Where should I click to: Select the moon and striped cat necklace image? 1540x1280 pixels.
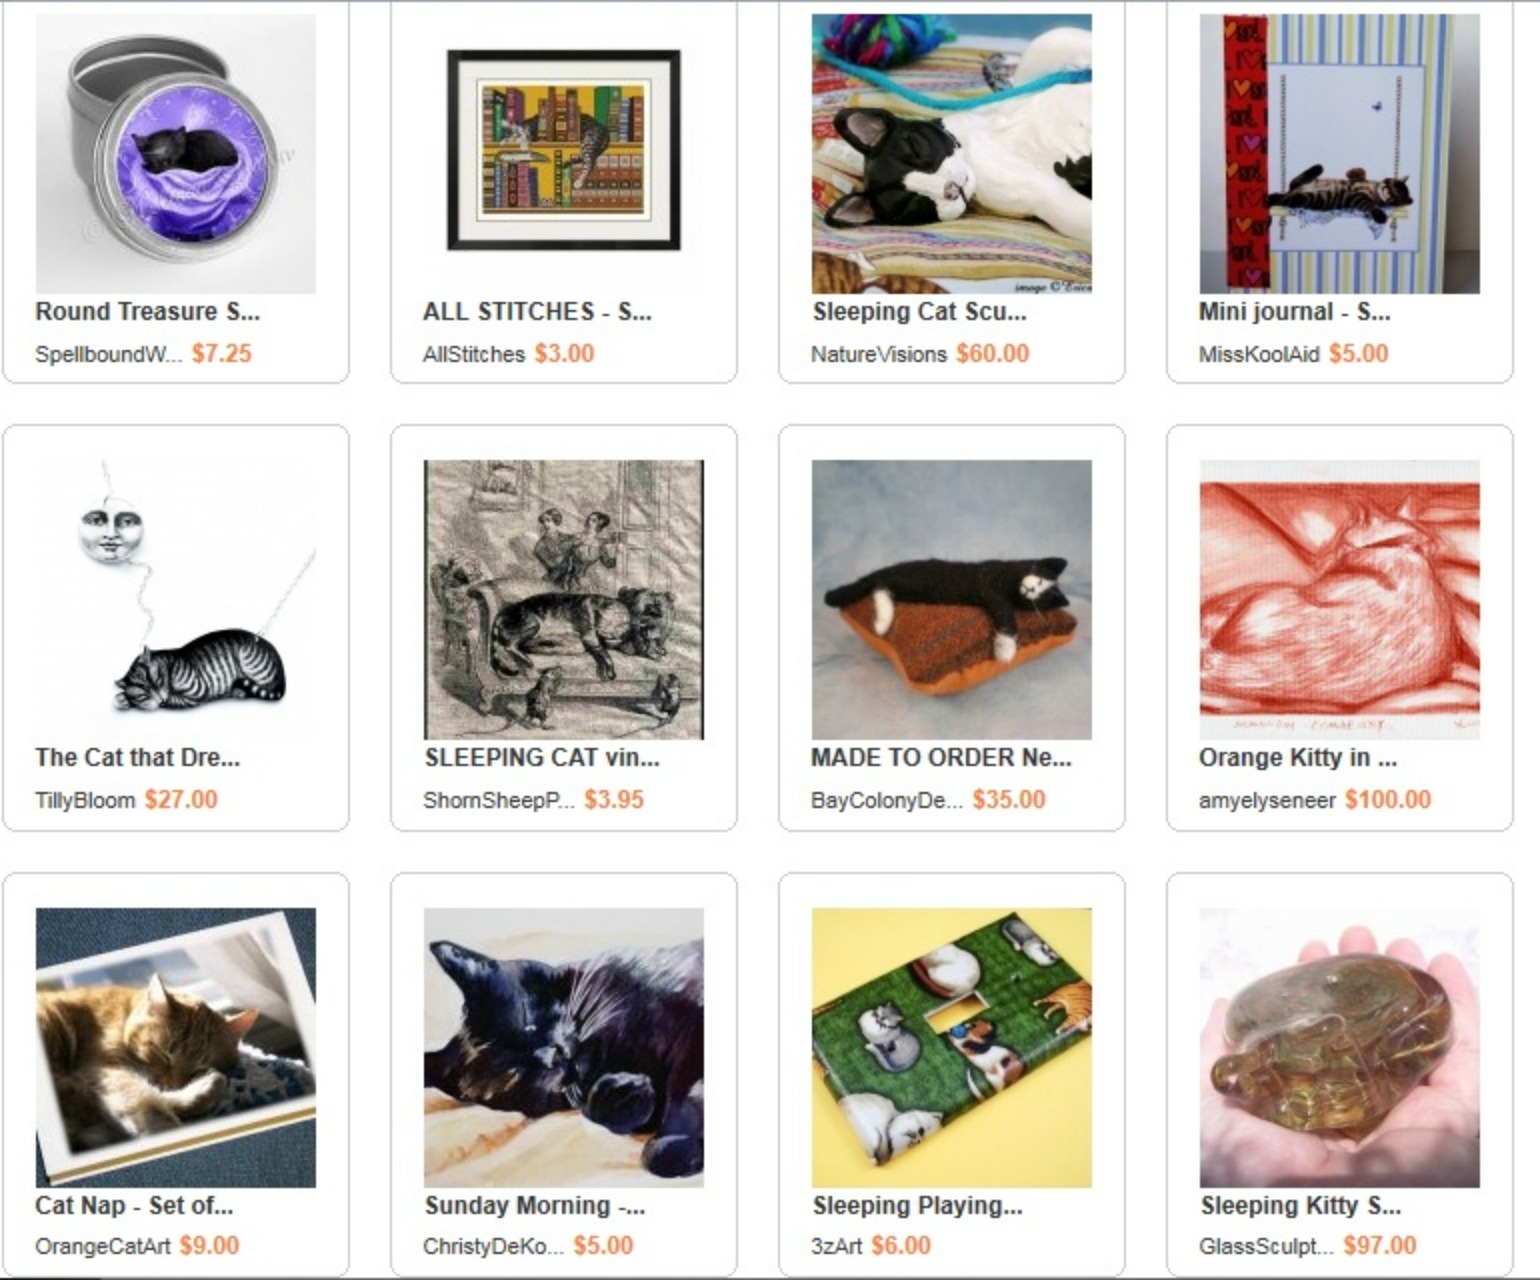pos(175,600)
